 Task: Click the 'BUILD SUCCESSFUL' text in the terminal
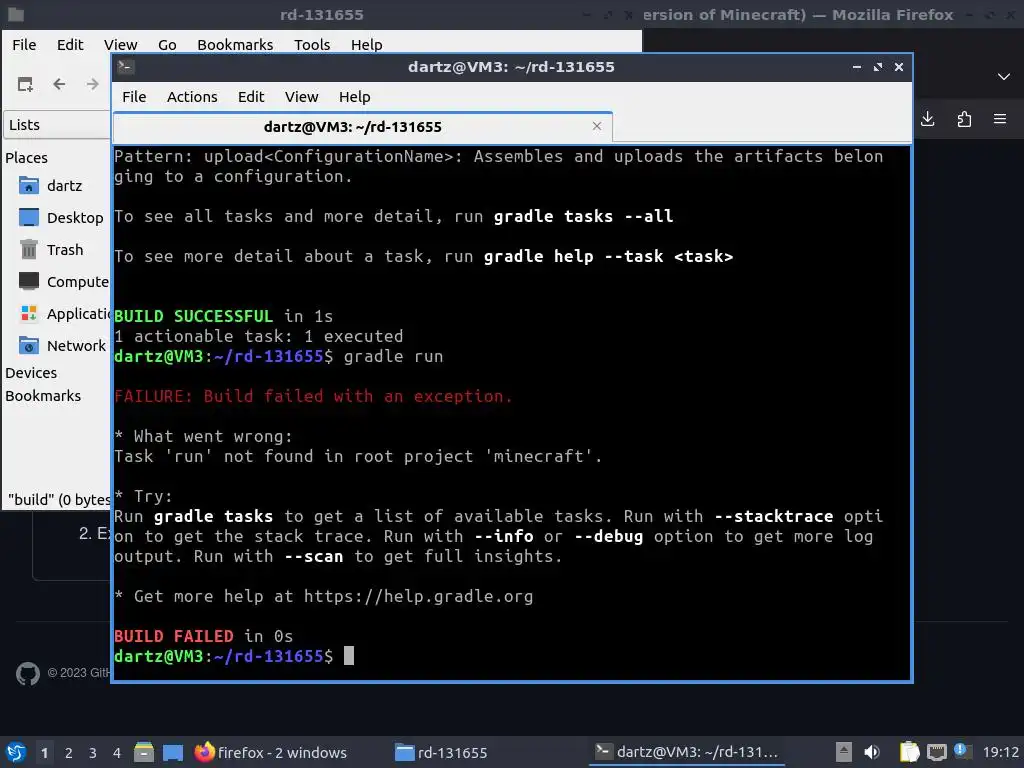(x=193, y=316)
